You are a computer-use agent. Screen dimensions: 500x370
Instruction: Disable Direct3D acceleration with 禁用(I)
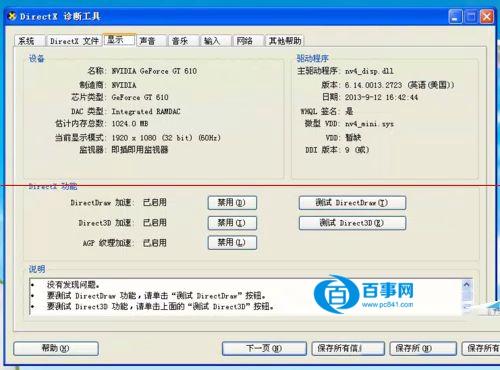(232, 223)
